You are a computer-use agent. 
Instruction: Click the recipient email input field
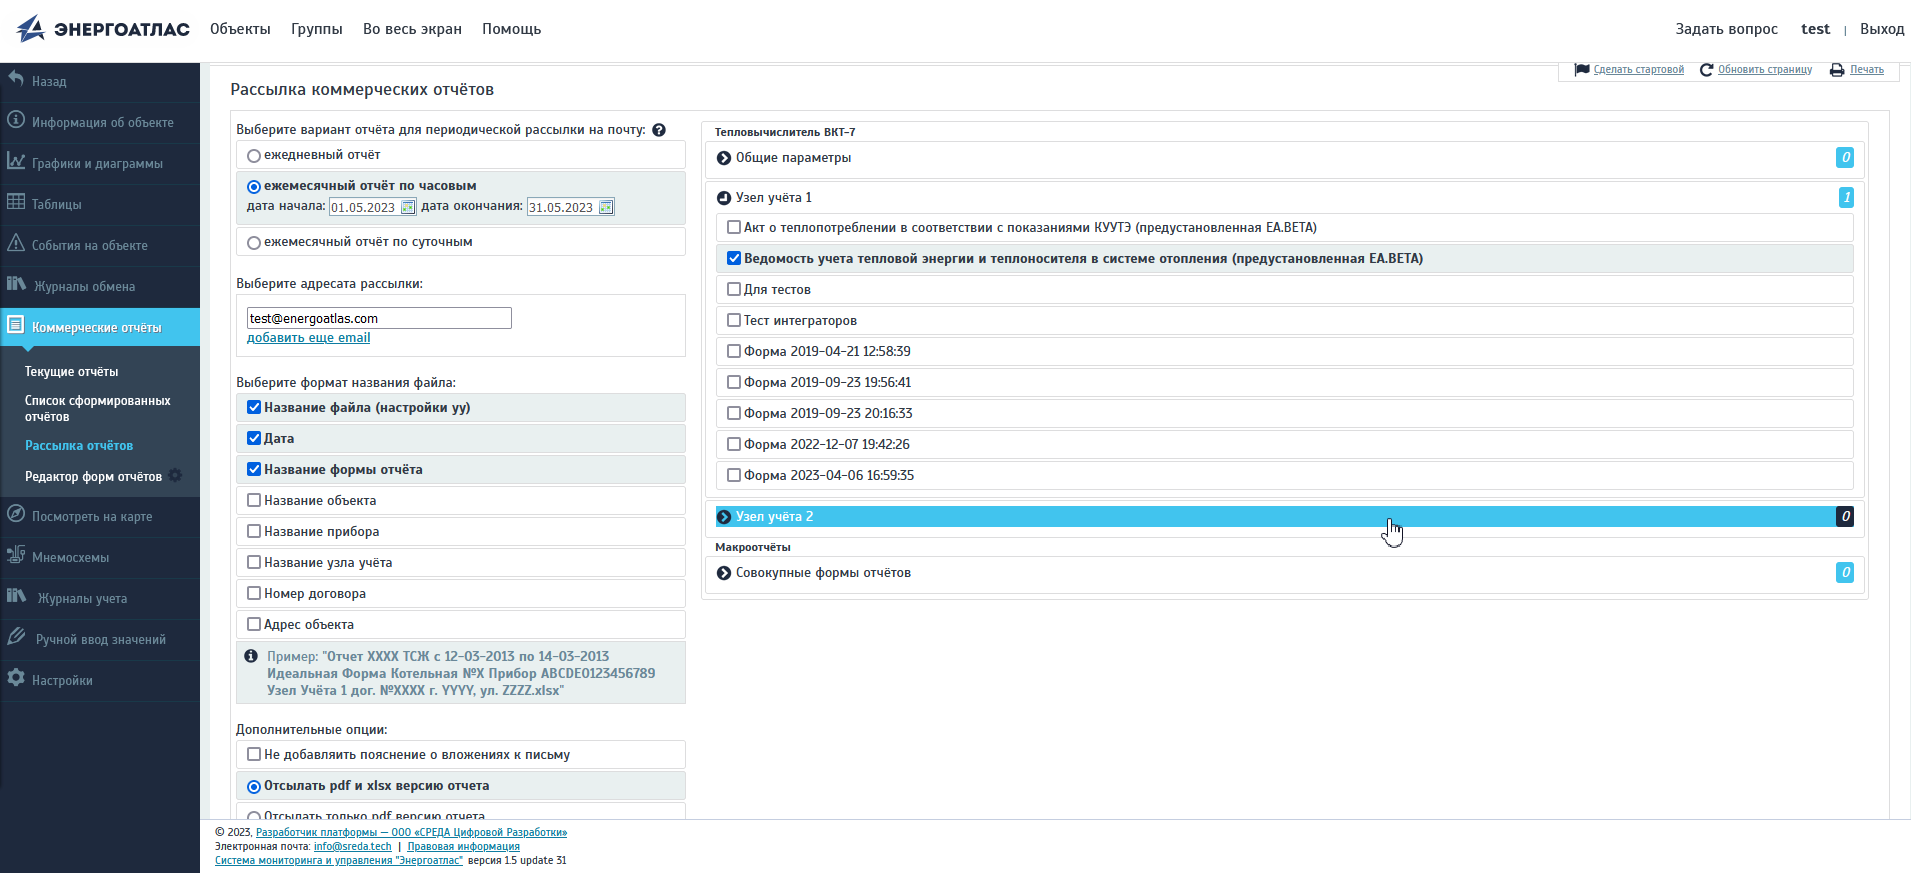(x=379, y=318)
